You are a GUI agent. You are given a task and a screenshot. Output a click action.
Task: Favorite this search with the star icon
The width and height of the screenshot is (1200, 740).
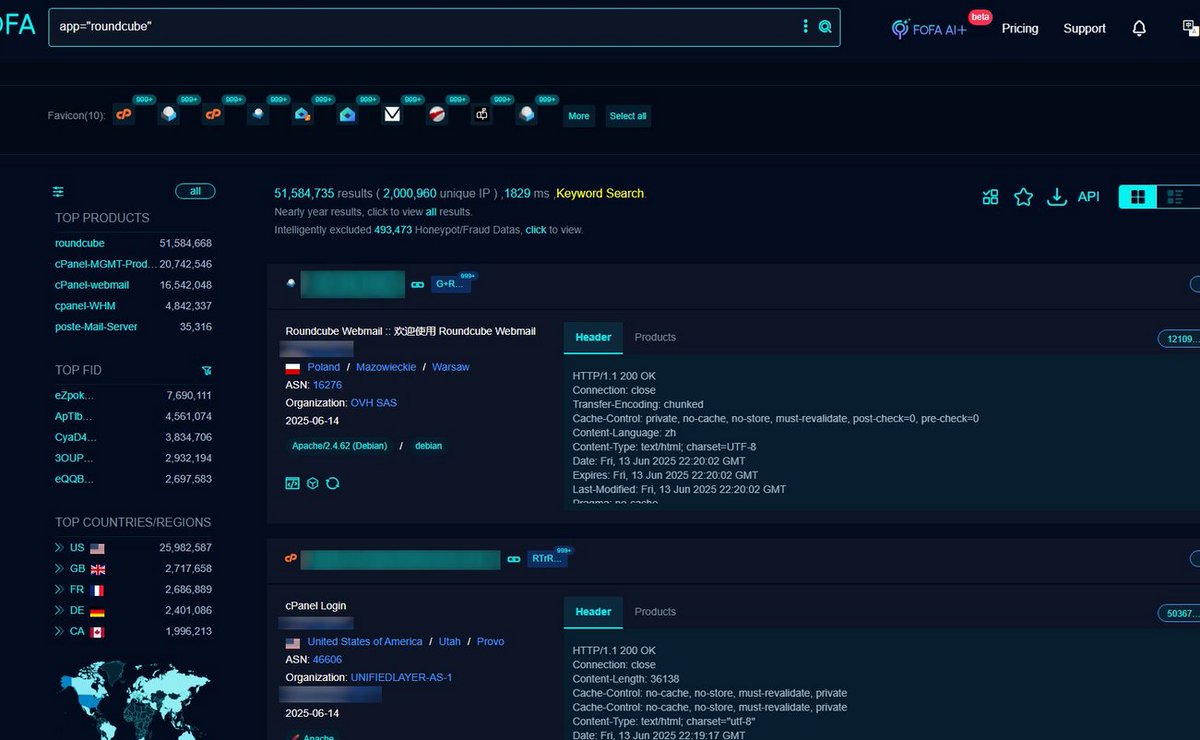coord(1023,197)
